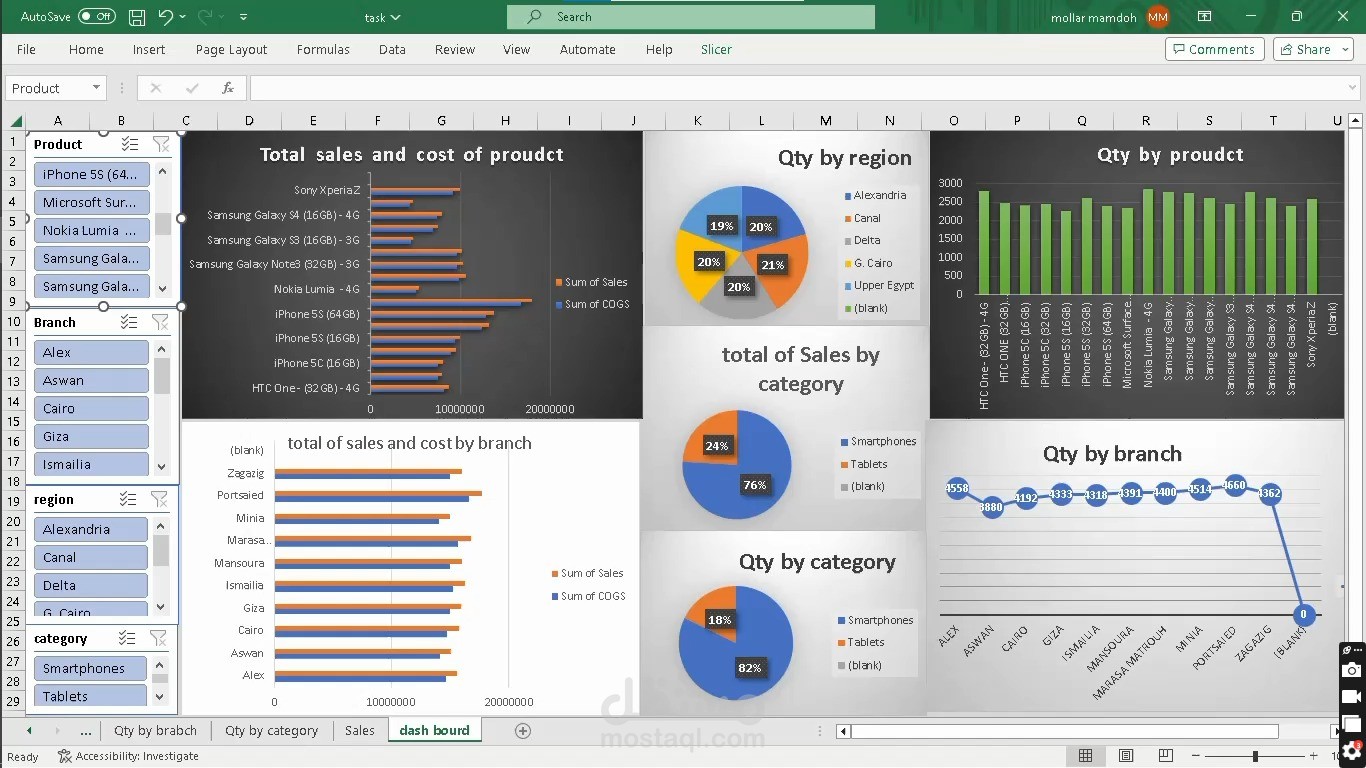This screenshot has height=768, width=1366.
Task: Click the zoom out minus button
Action: 1198,756
